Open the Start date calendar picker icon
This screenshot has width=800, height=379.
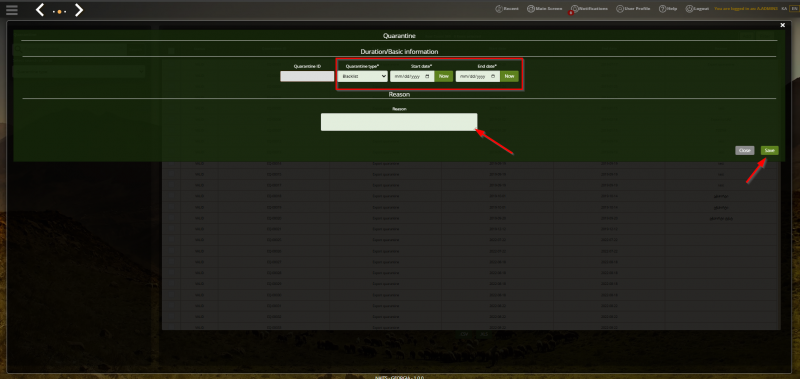[x=428, y=76]
